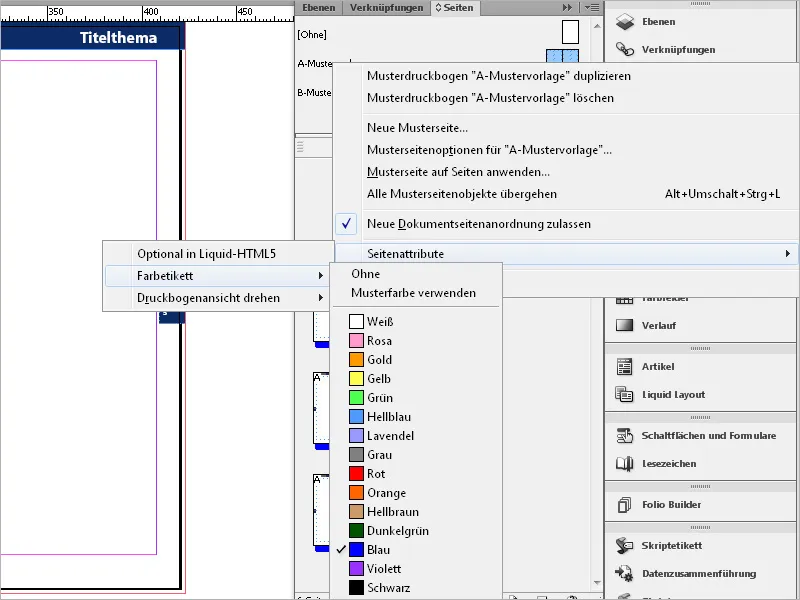Open the Datenzusammenführung panel icon
This screenshot has height=600, width=800.
coord(624,573)
